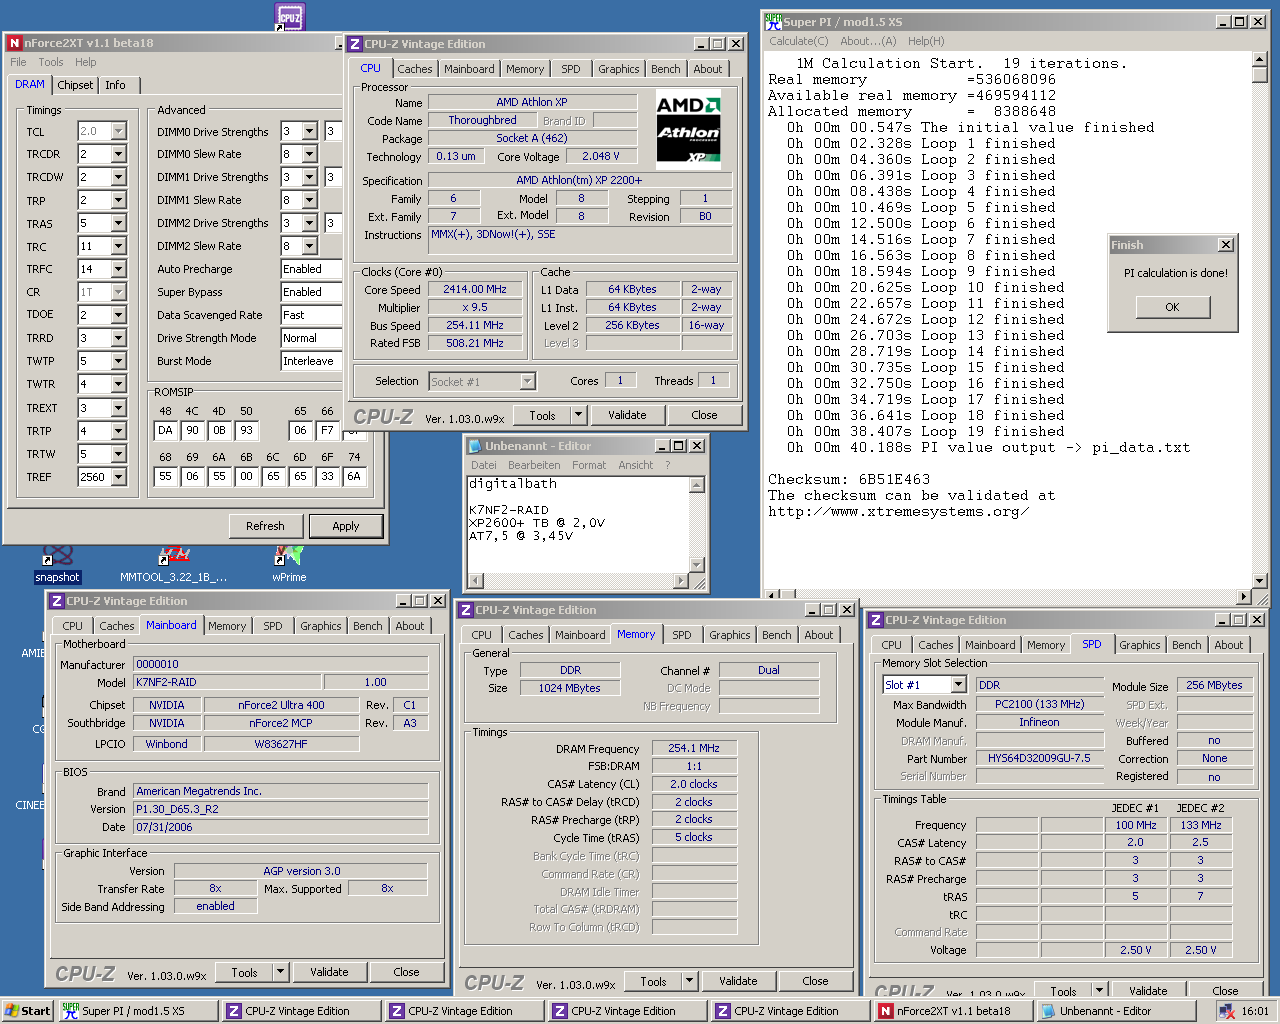Confirm the PI calculation done dialog with OK
The image size is (1280, 1024).
click(1172, 307)
